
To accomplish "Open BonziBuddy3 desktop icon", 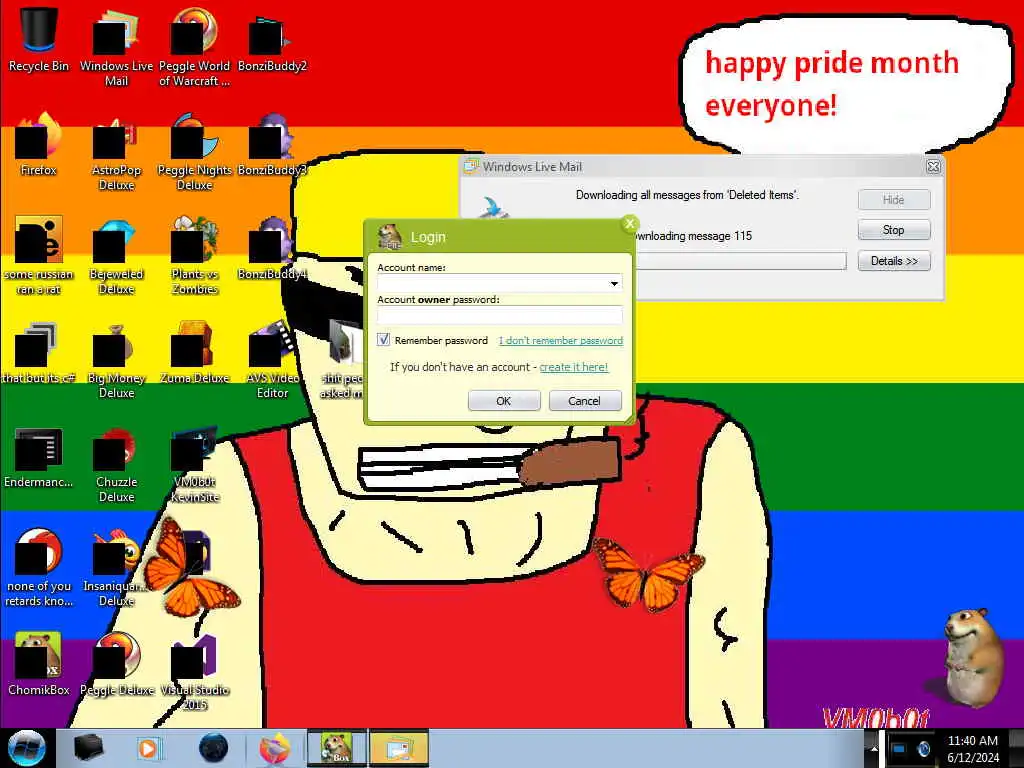I will 272,144.
